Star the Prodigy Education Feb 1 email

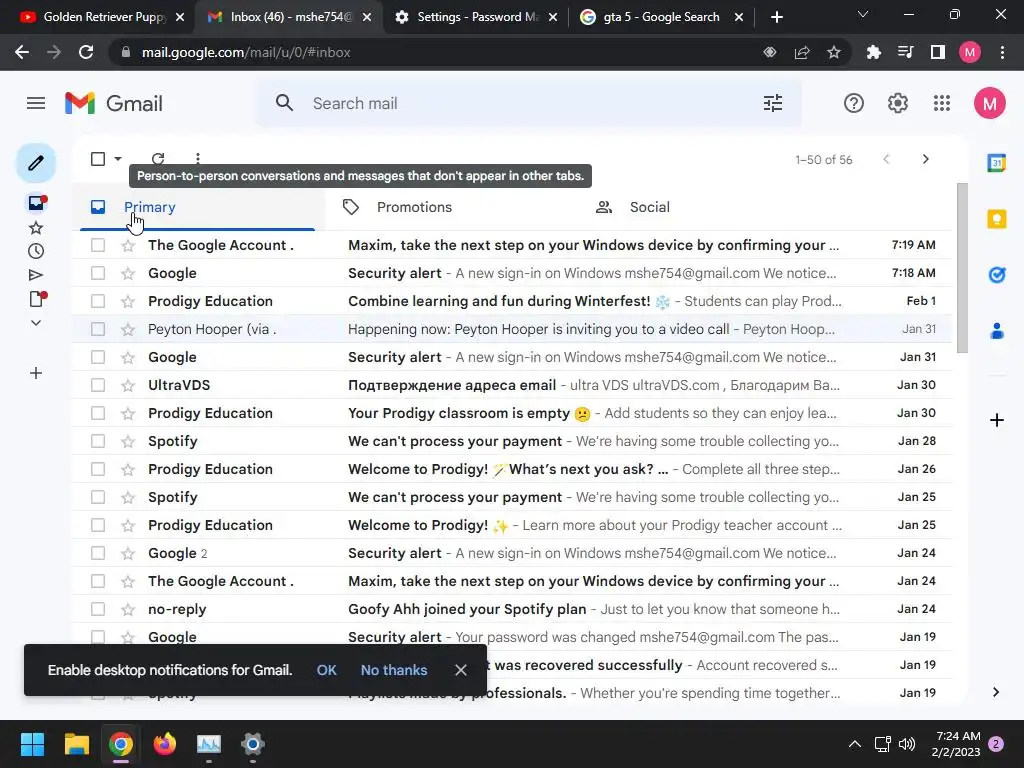[128, 302]
